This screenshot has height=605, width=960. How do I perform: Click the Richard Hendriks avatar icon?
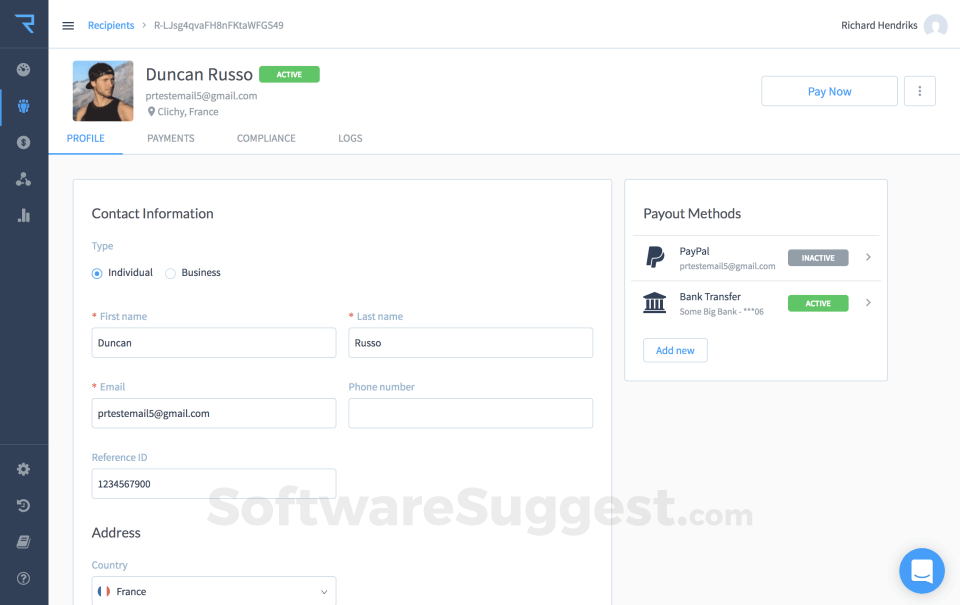pos(935,25)
